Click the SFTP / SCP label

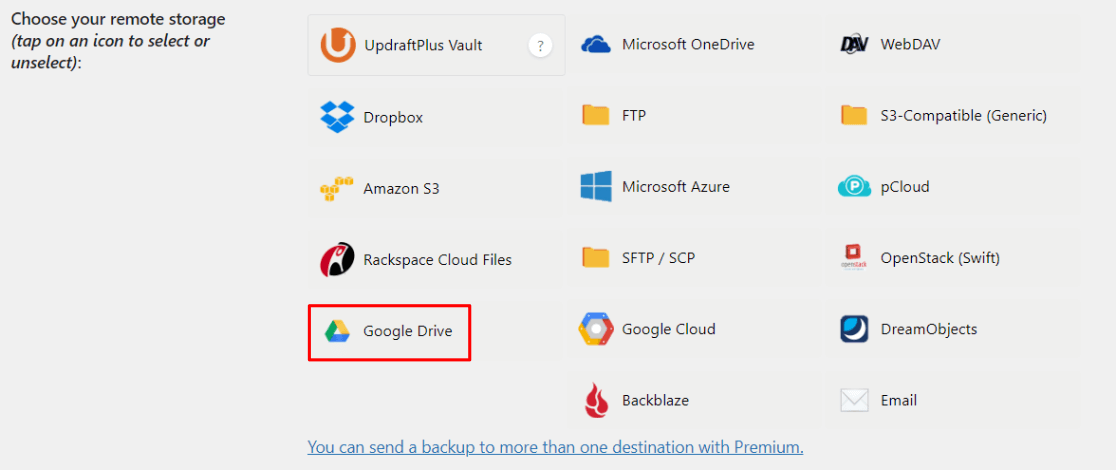(658, 258)
